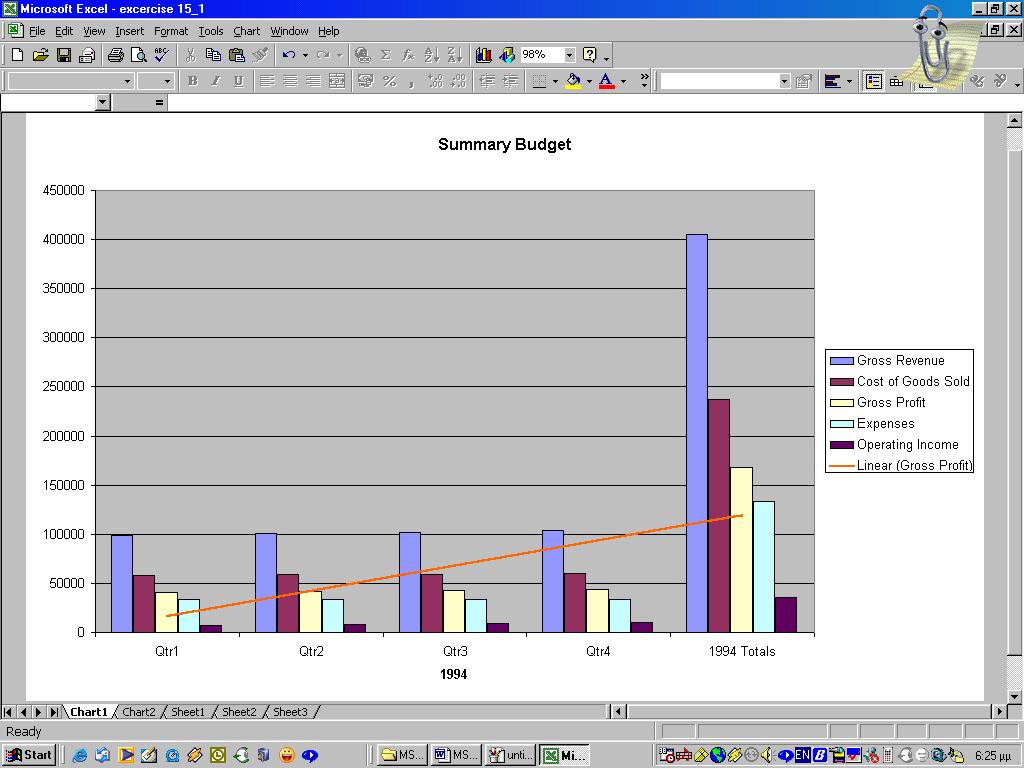
Task: Open the Chart menu
Action: 246,31
